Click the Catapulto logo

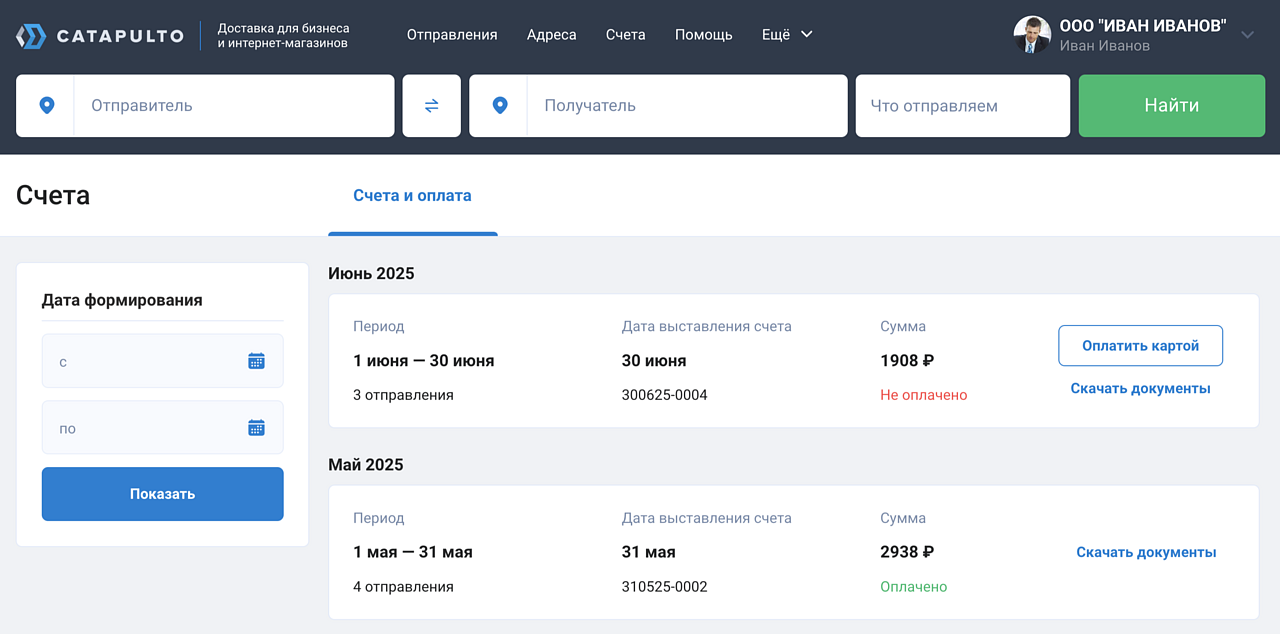click(x=100, y=36)
